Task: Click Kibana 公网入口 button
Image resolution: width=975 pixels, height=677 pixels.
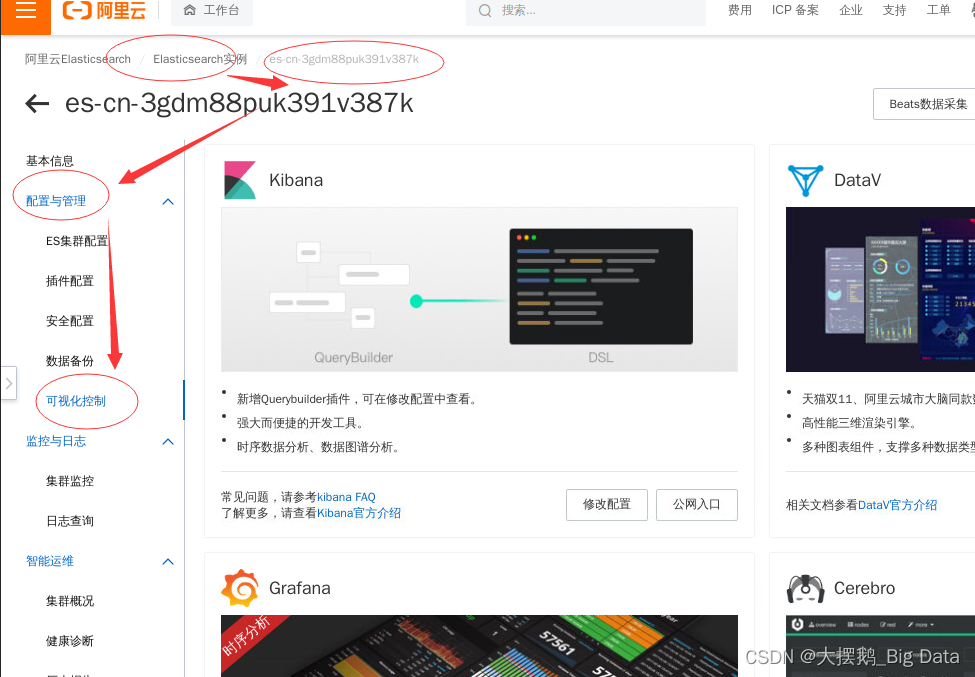Action: pyautogui.click(x=696, y=505)
